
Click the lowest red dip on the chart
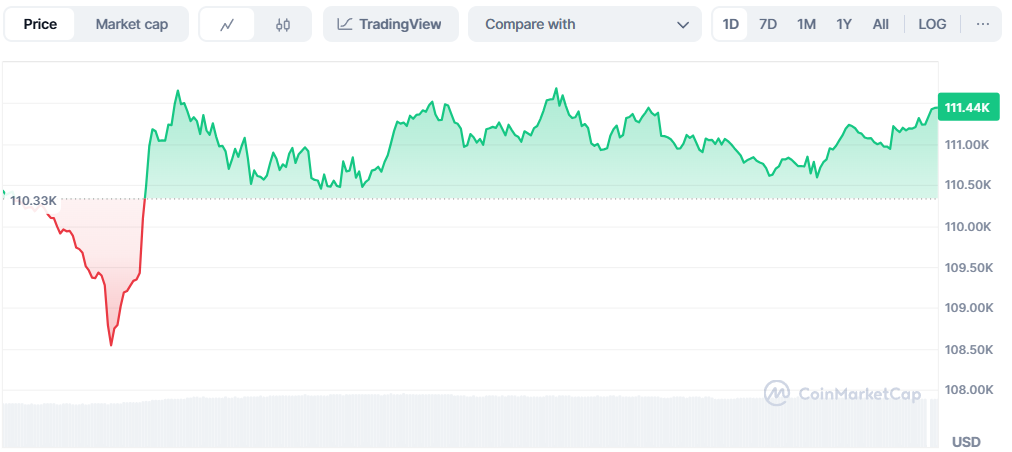[111, 344]
